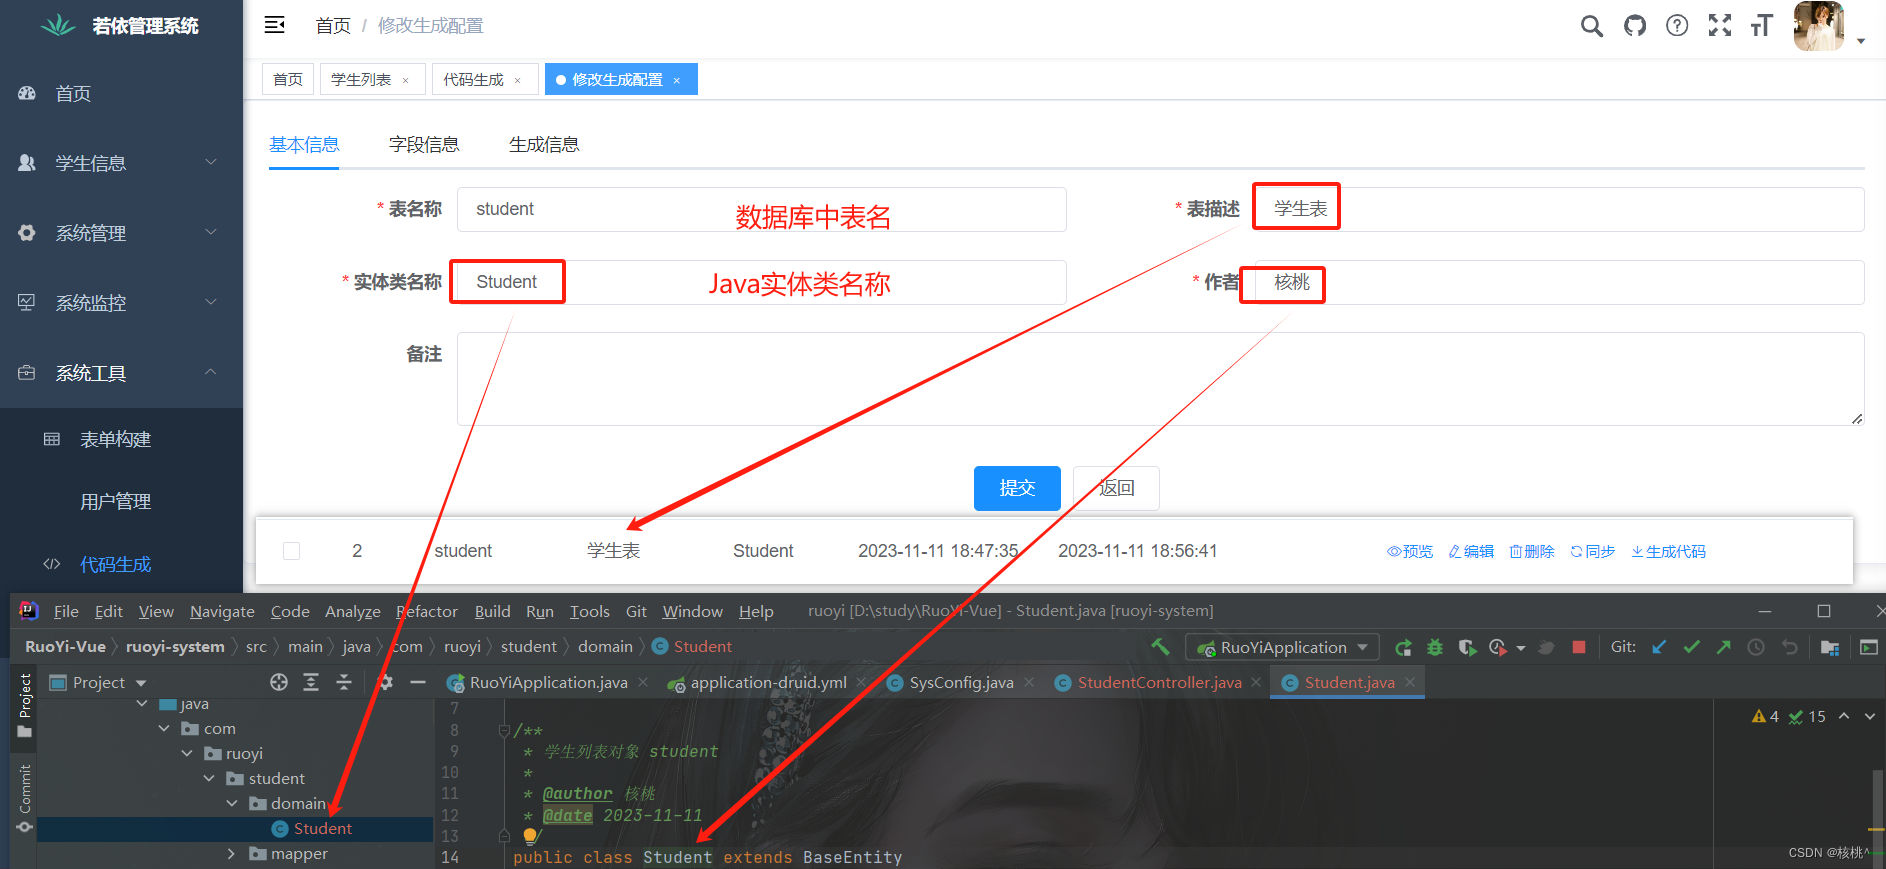Close the 修改生成配置 page tab
Screen dimensions: 1886x869
click(677, 80)
